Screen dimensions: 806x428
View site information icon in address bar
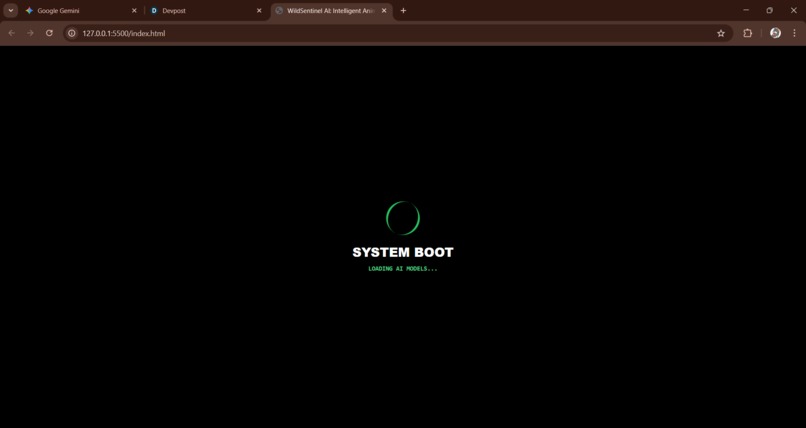pyautogui.click(x=72, y=33)
